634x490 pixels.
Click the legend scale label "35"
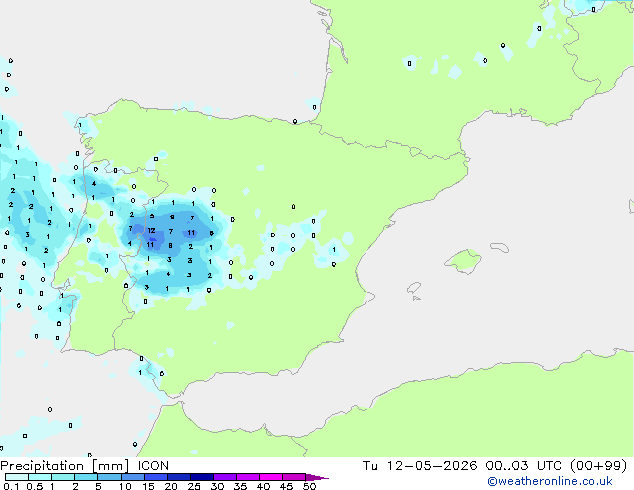coord(240,486)
